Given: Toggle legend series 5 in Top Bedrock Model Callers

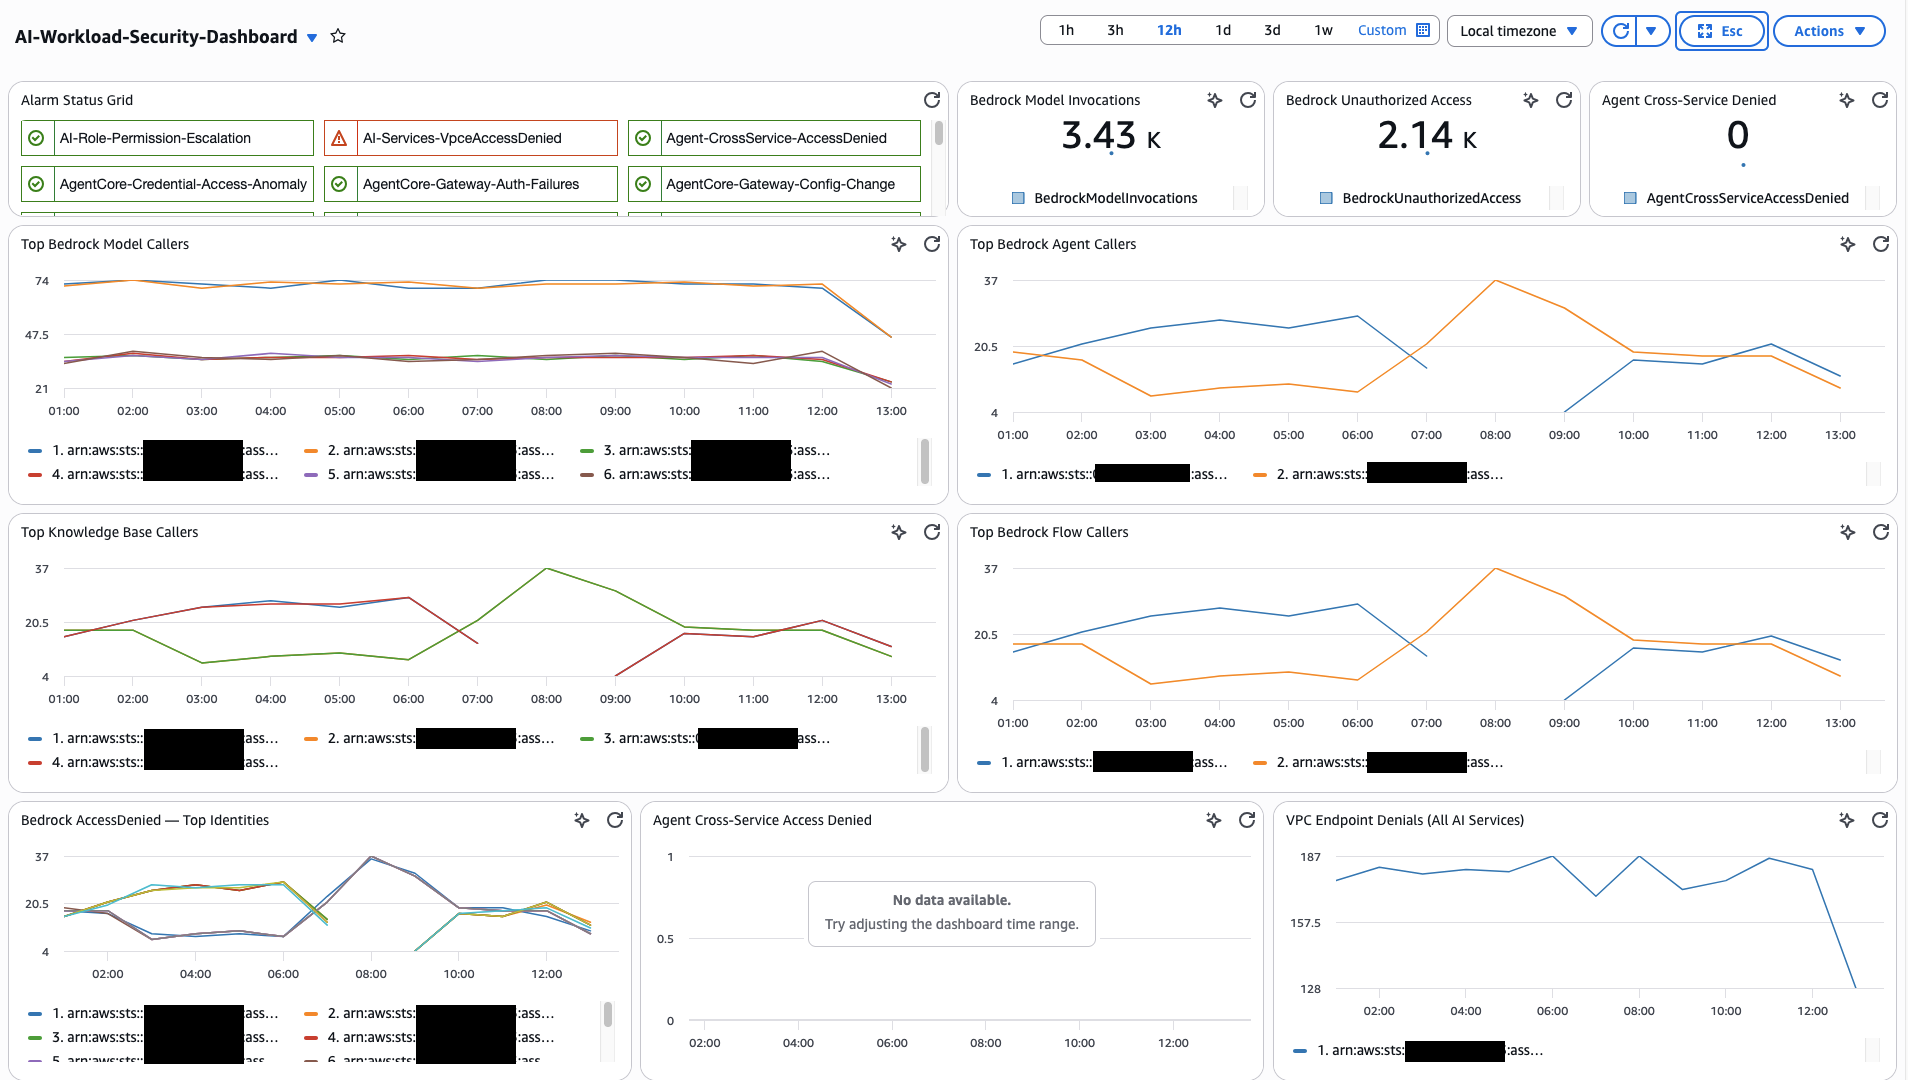Looking at the screenshot, I should [x=429, y=474].
